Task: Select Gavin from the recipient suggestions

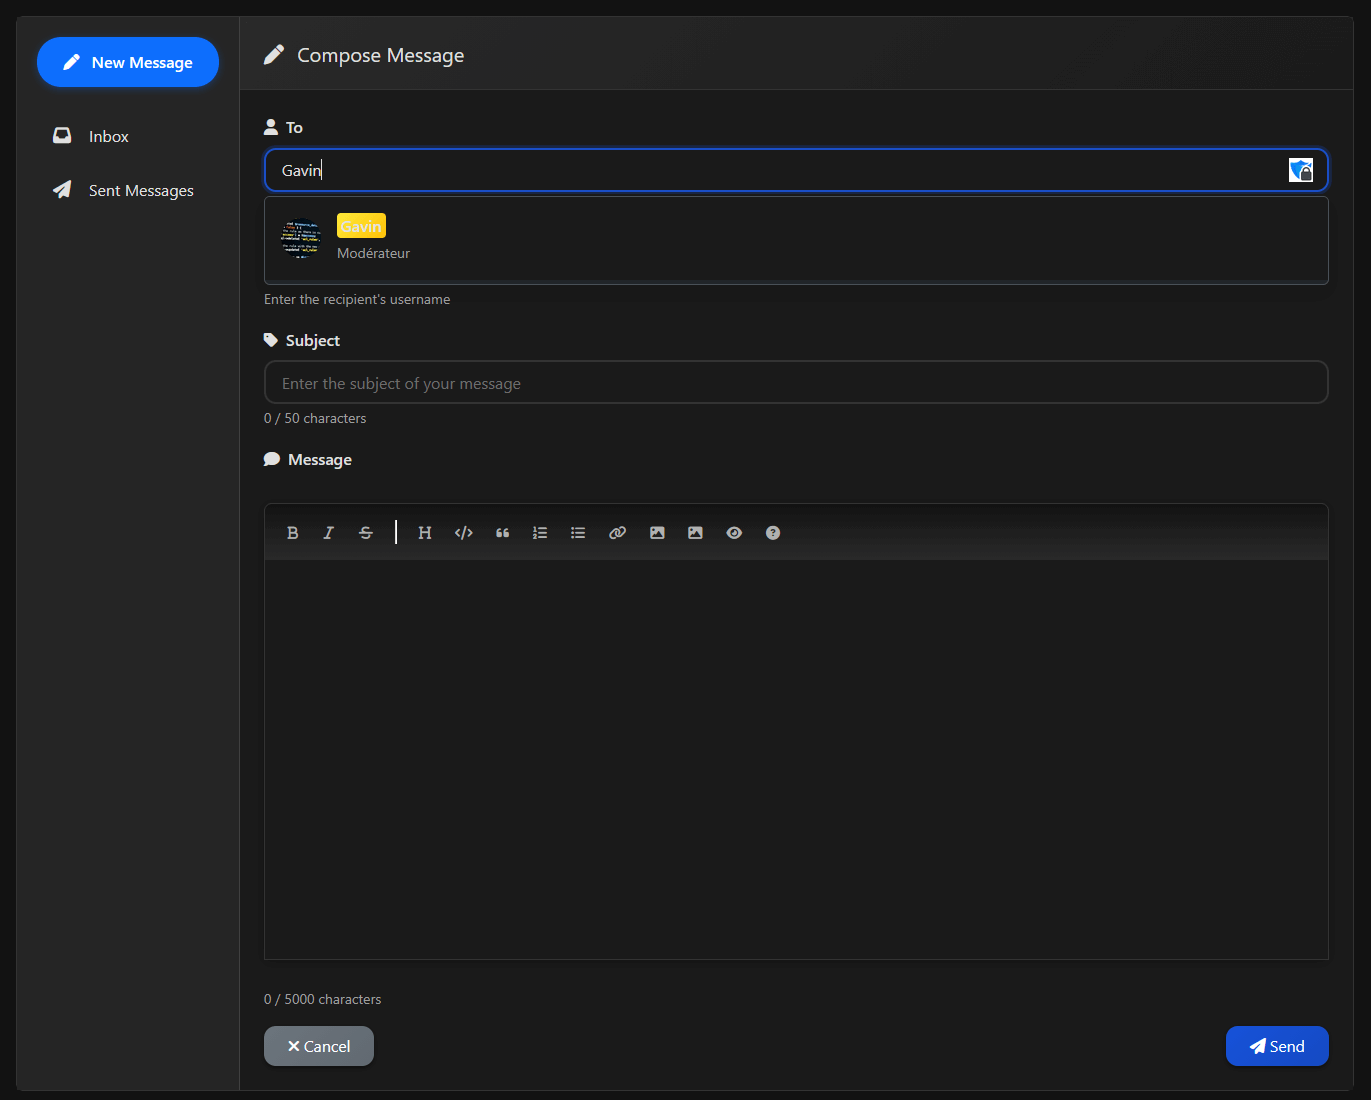Action: pyautogui.click(x=361, y=239)
